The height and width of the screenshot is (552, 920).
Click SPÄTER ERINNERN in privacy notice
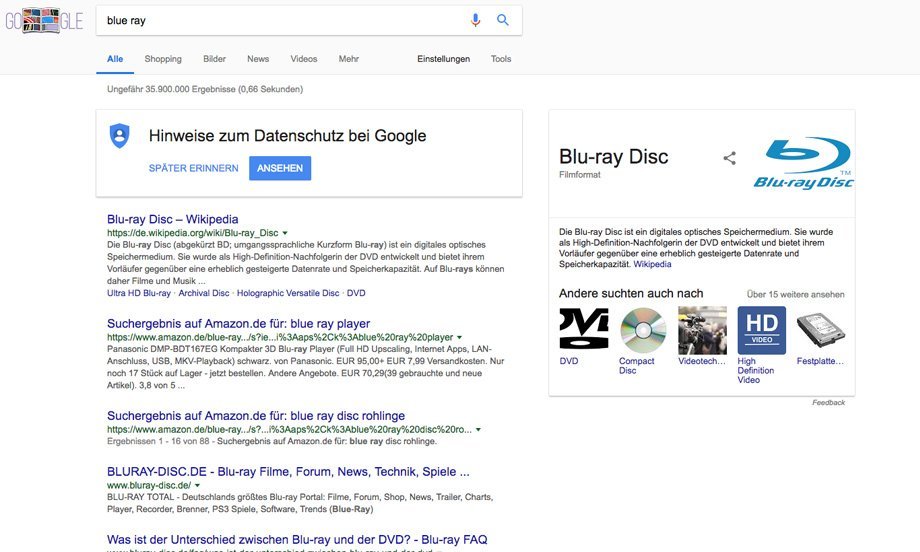click(194, 168)
